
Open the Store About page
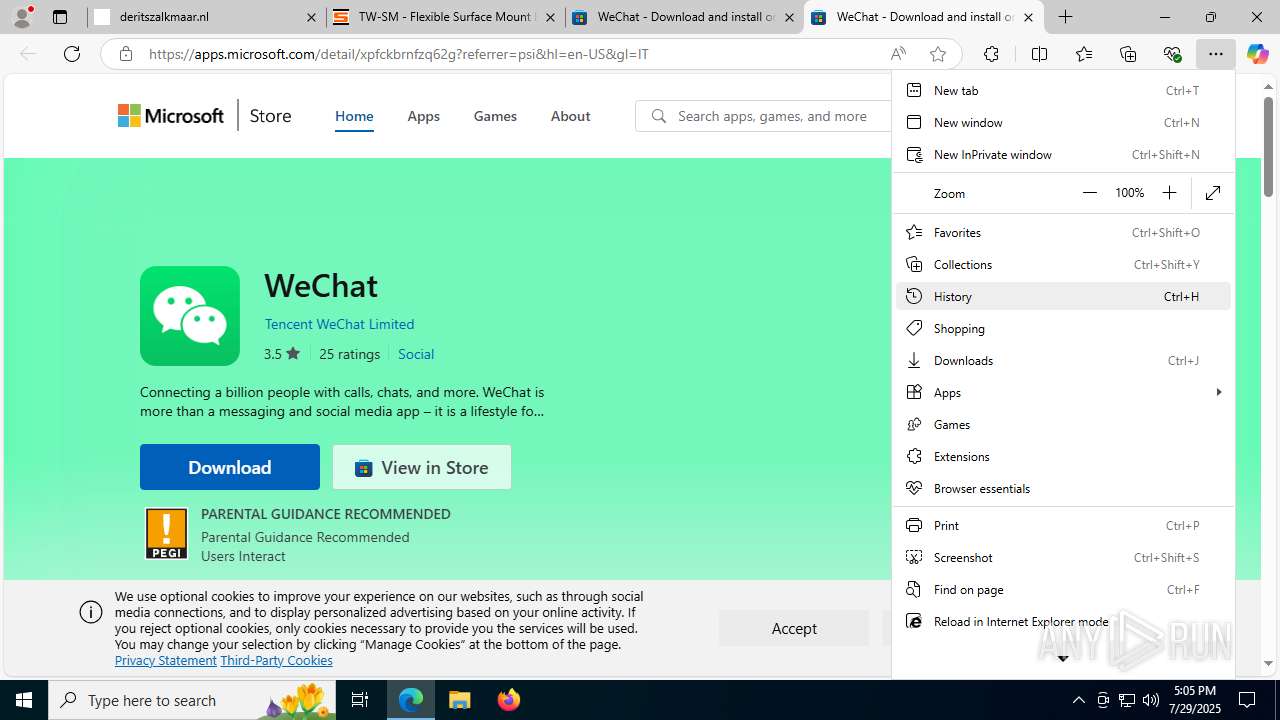pos(570,116)
